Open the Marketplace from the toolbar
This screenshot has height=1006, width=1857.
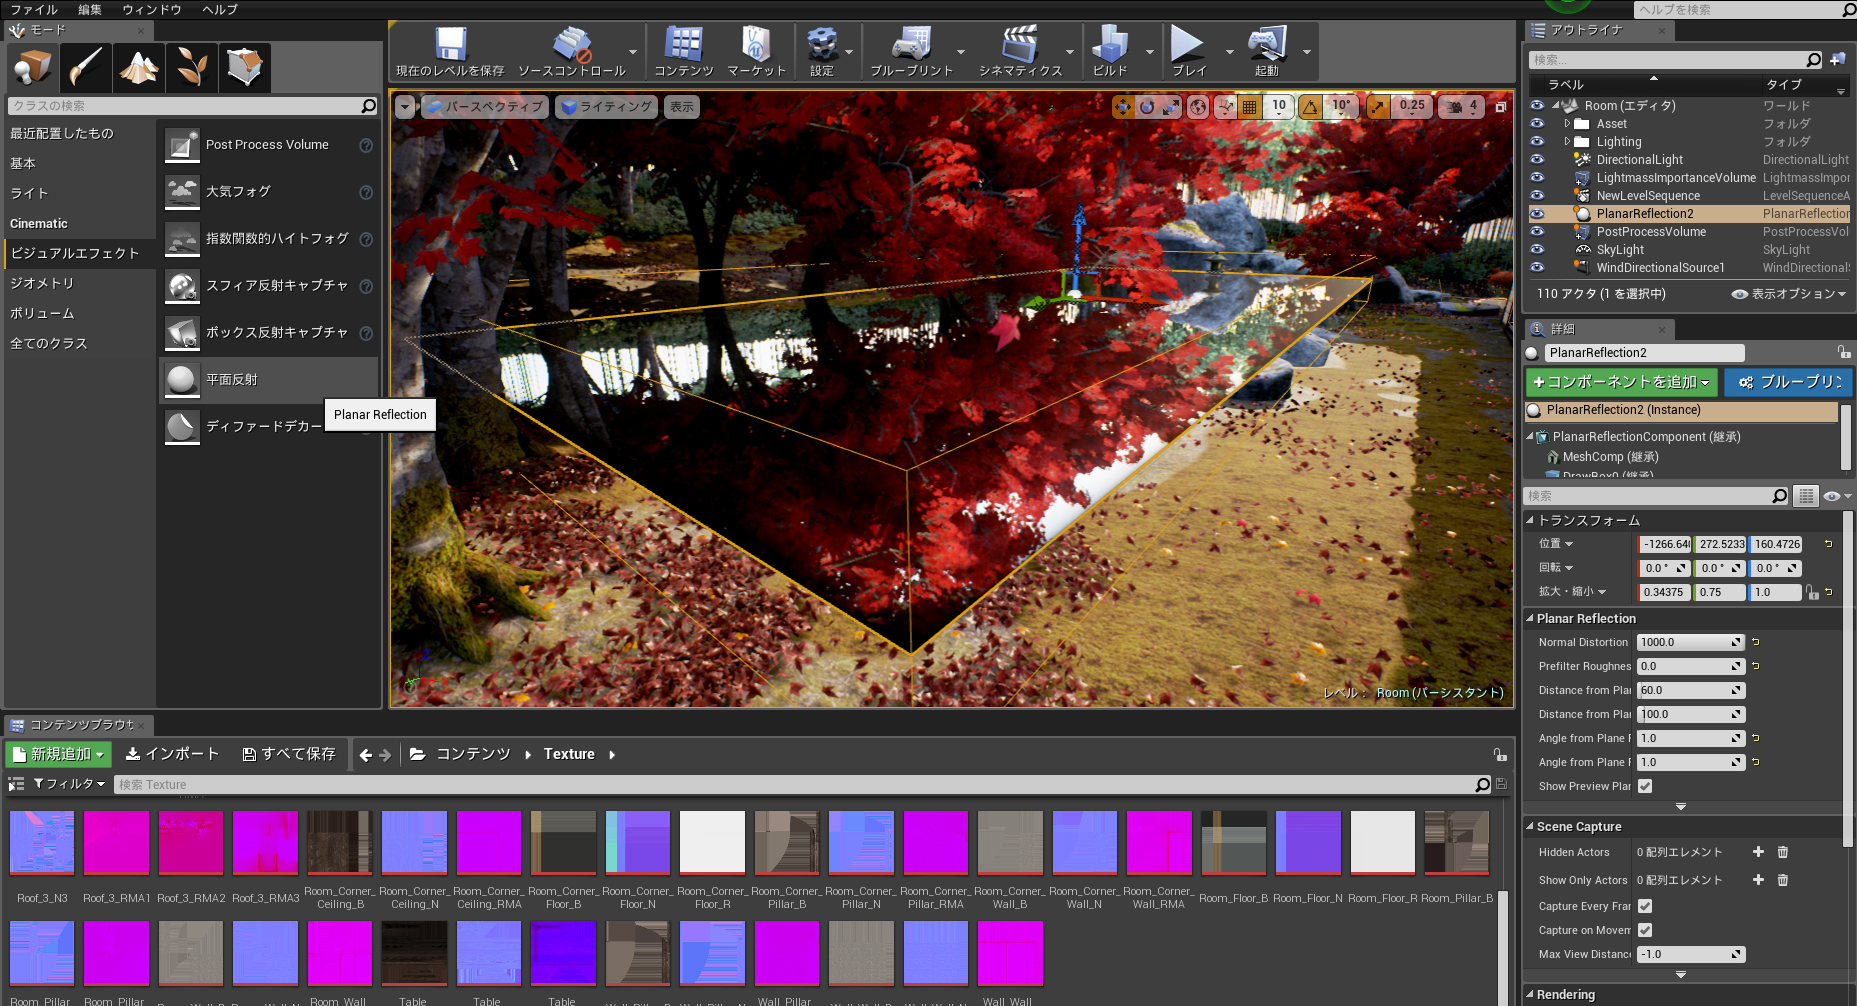click(x=756, y=45)
